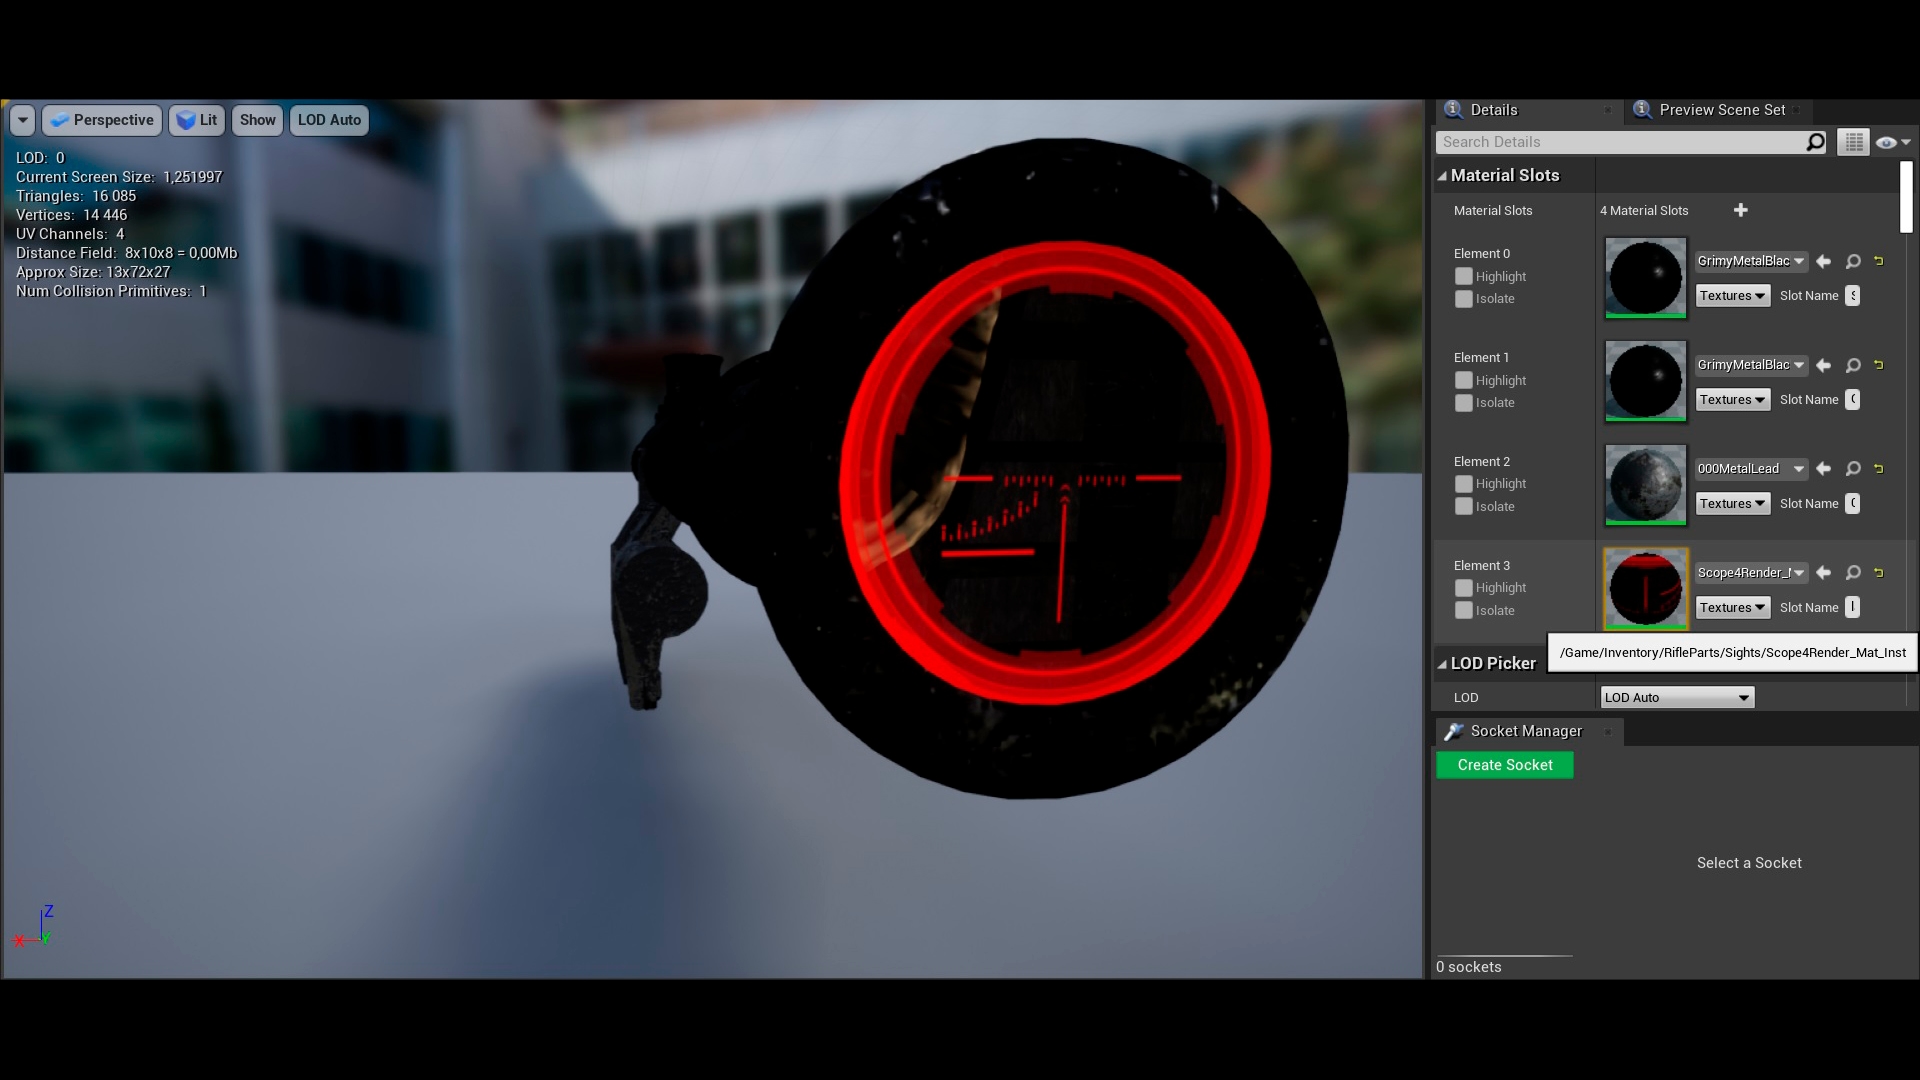1920x1080 pixels.
Task: Click the property matrix grid icon near search bar
Action: (x=1853, y=141)
